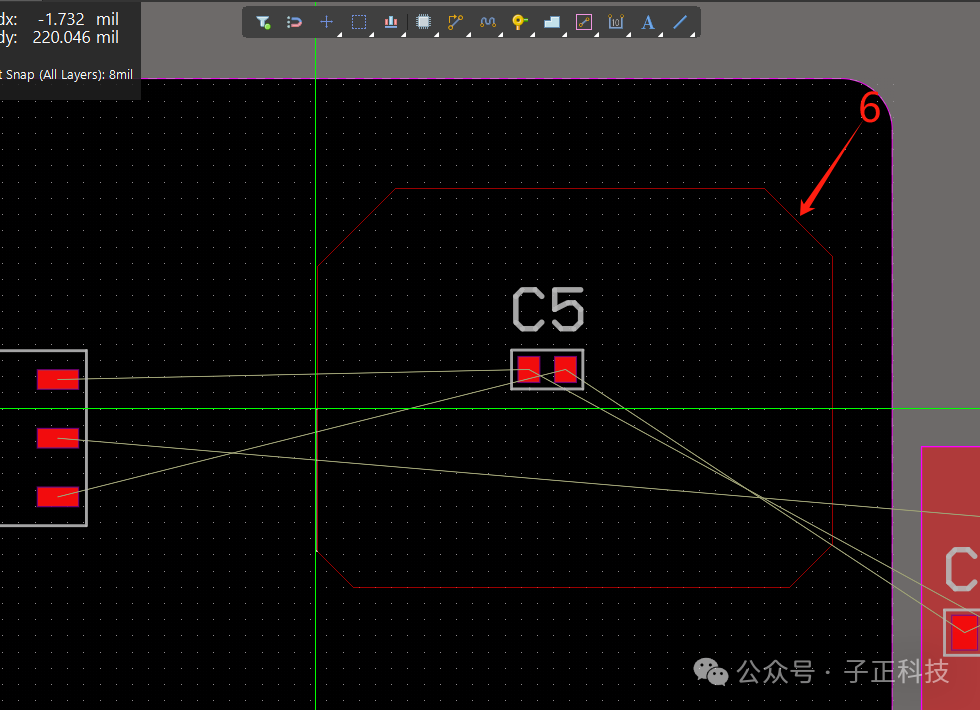980x710 pixels.
Task: Click the dy 220.046 mil value
Action: coord(76,38)
